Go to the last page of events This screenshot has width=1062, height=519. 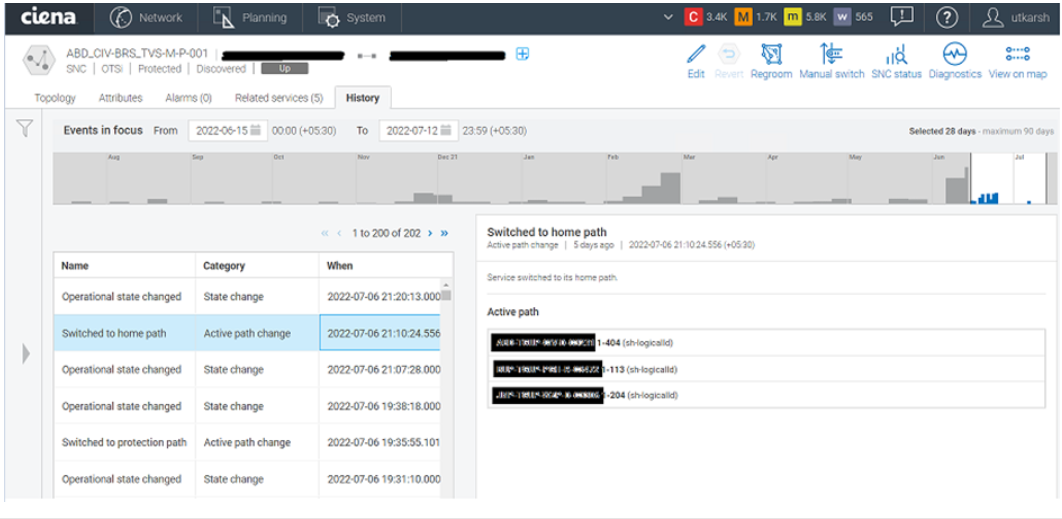click(444, 233)
